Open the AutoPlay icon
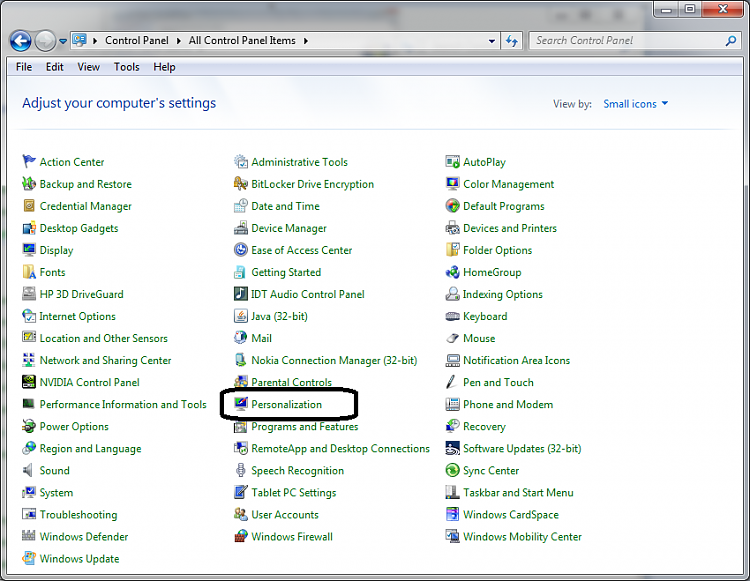 (x=452, y=162)
